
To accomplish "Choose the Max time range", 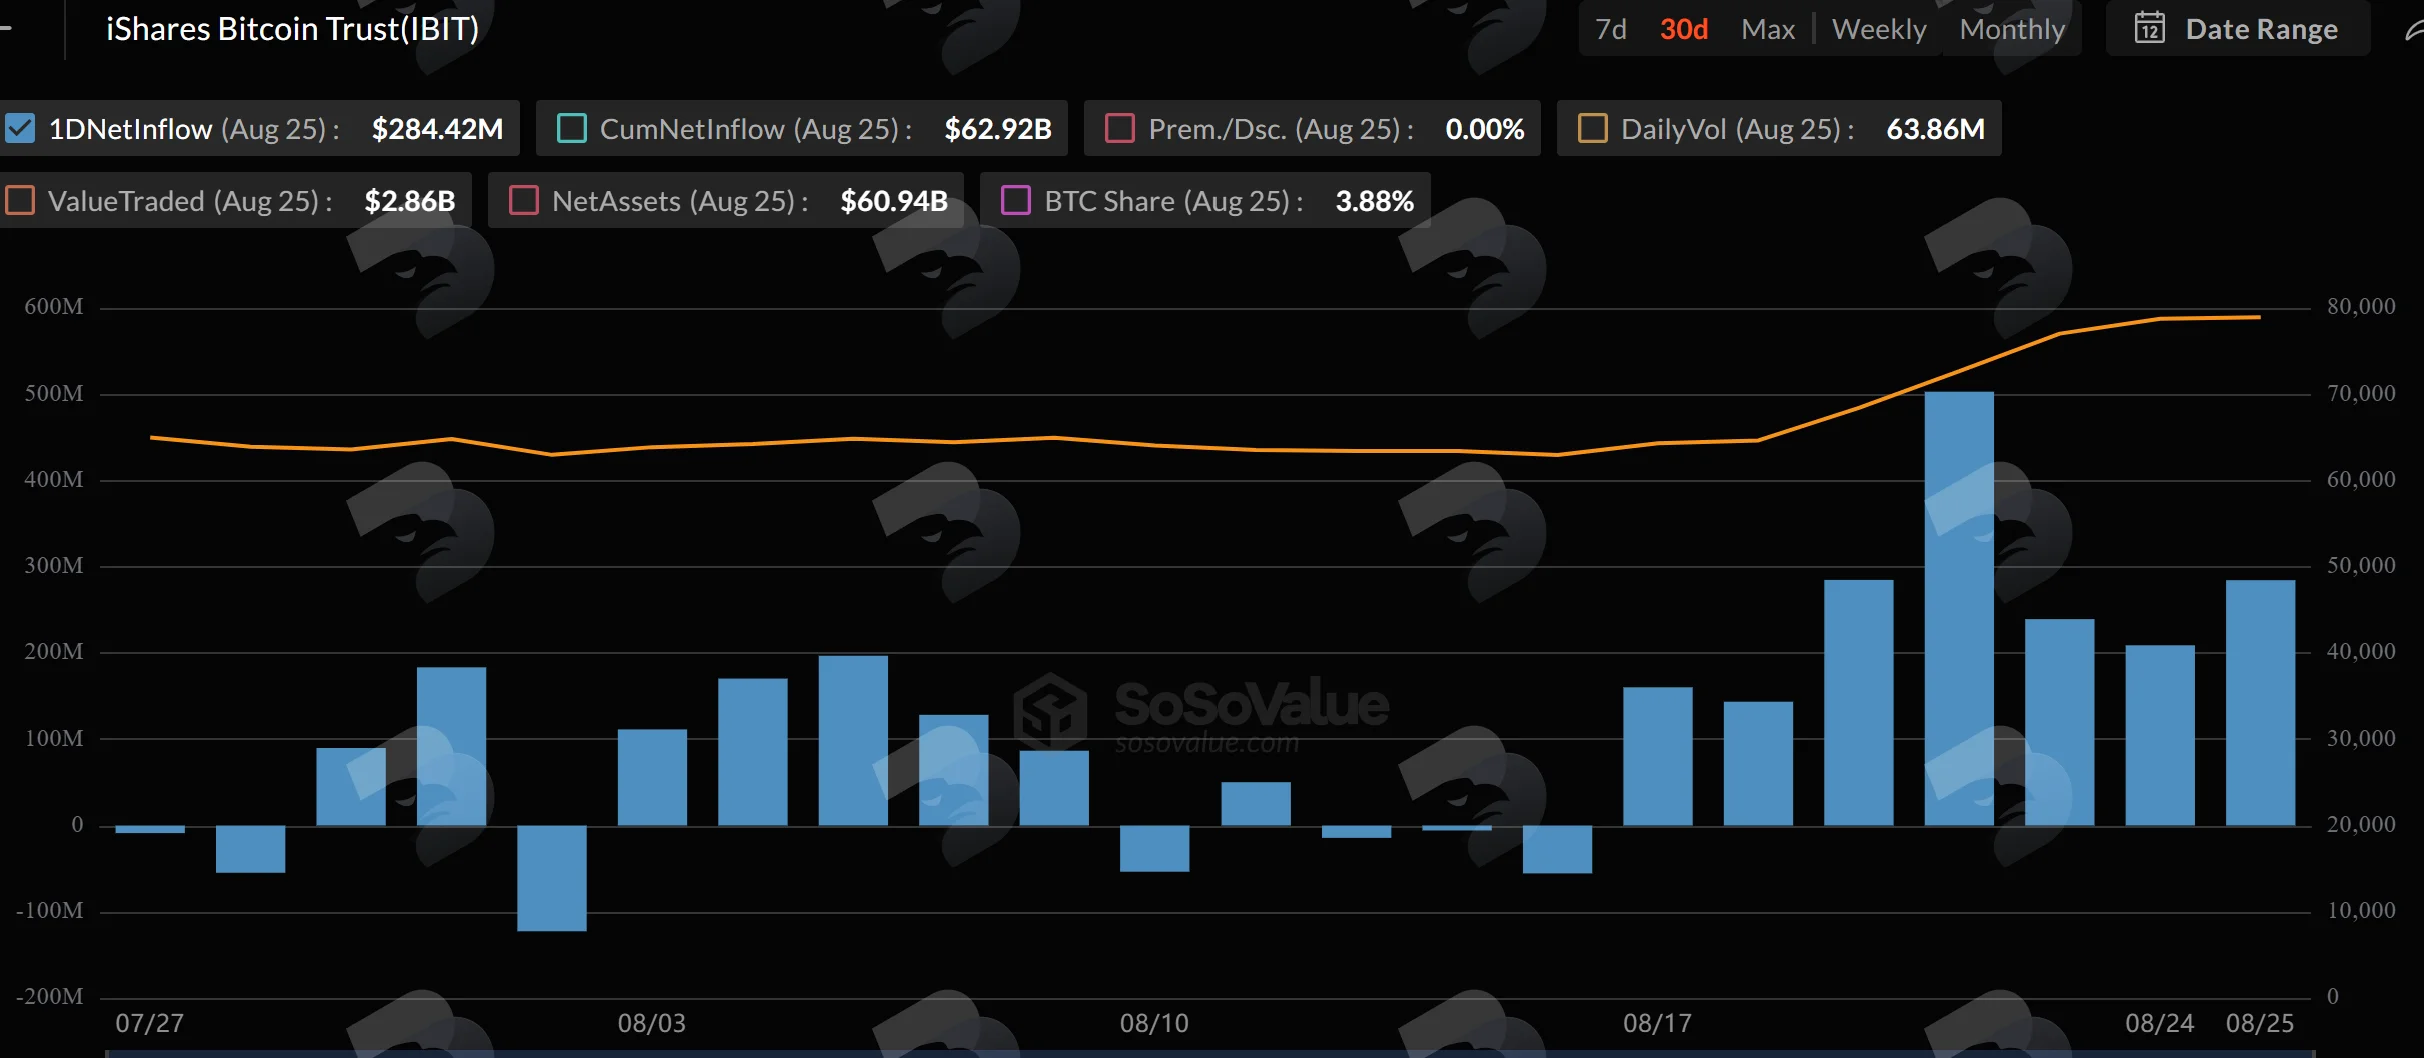I will point(1768,29).
